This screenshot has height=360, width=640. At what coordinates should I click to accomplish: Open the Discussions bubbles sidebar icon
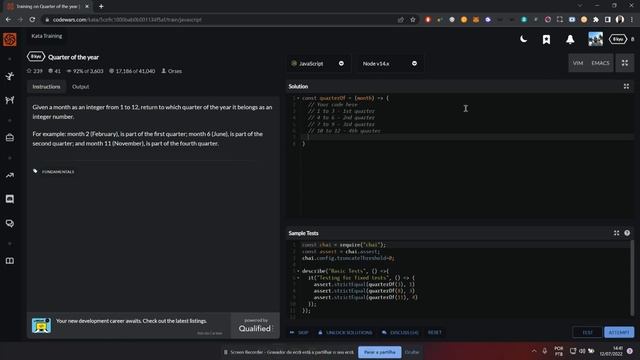(x=10, y=223)
